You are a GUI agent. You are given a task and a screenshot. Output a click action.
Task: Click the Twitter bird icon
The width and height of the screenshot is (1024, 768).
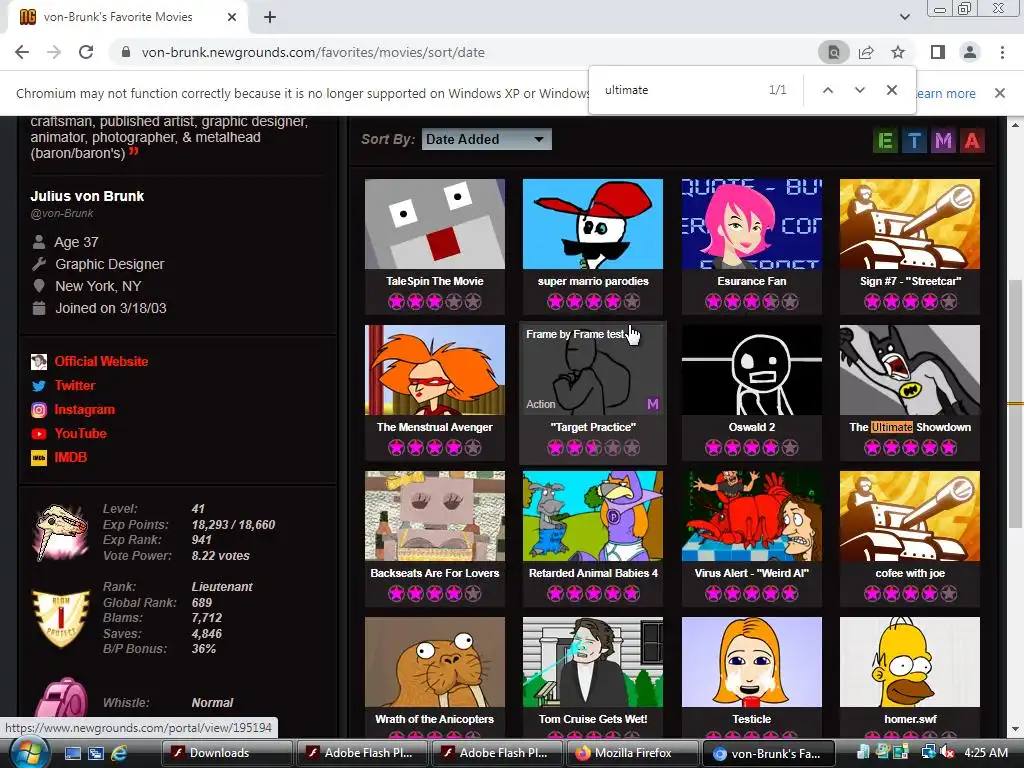point(39,386)
